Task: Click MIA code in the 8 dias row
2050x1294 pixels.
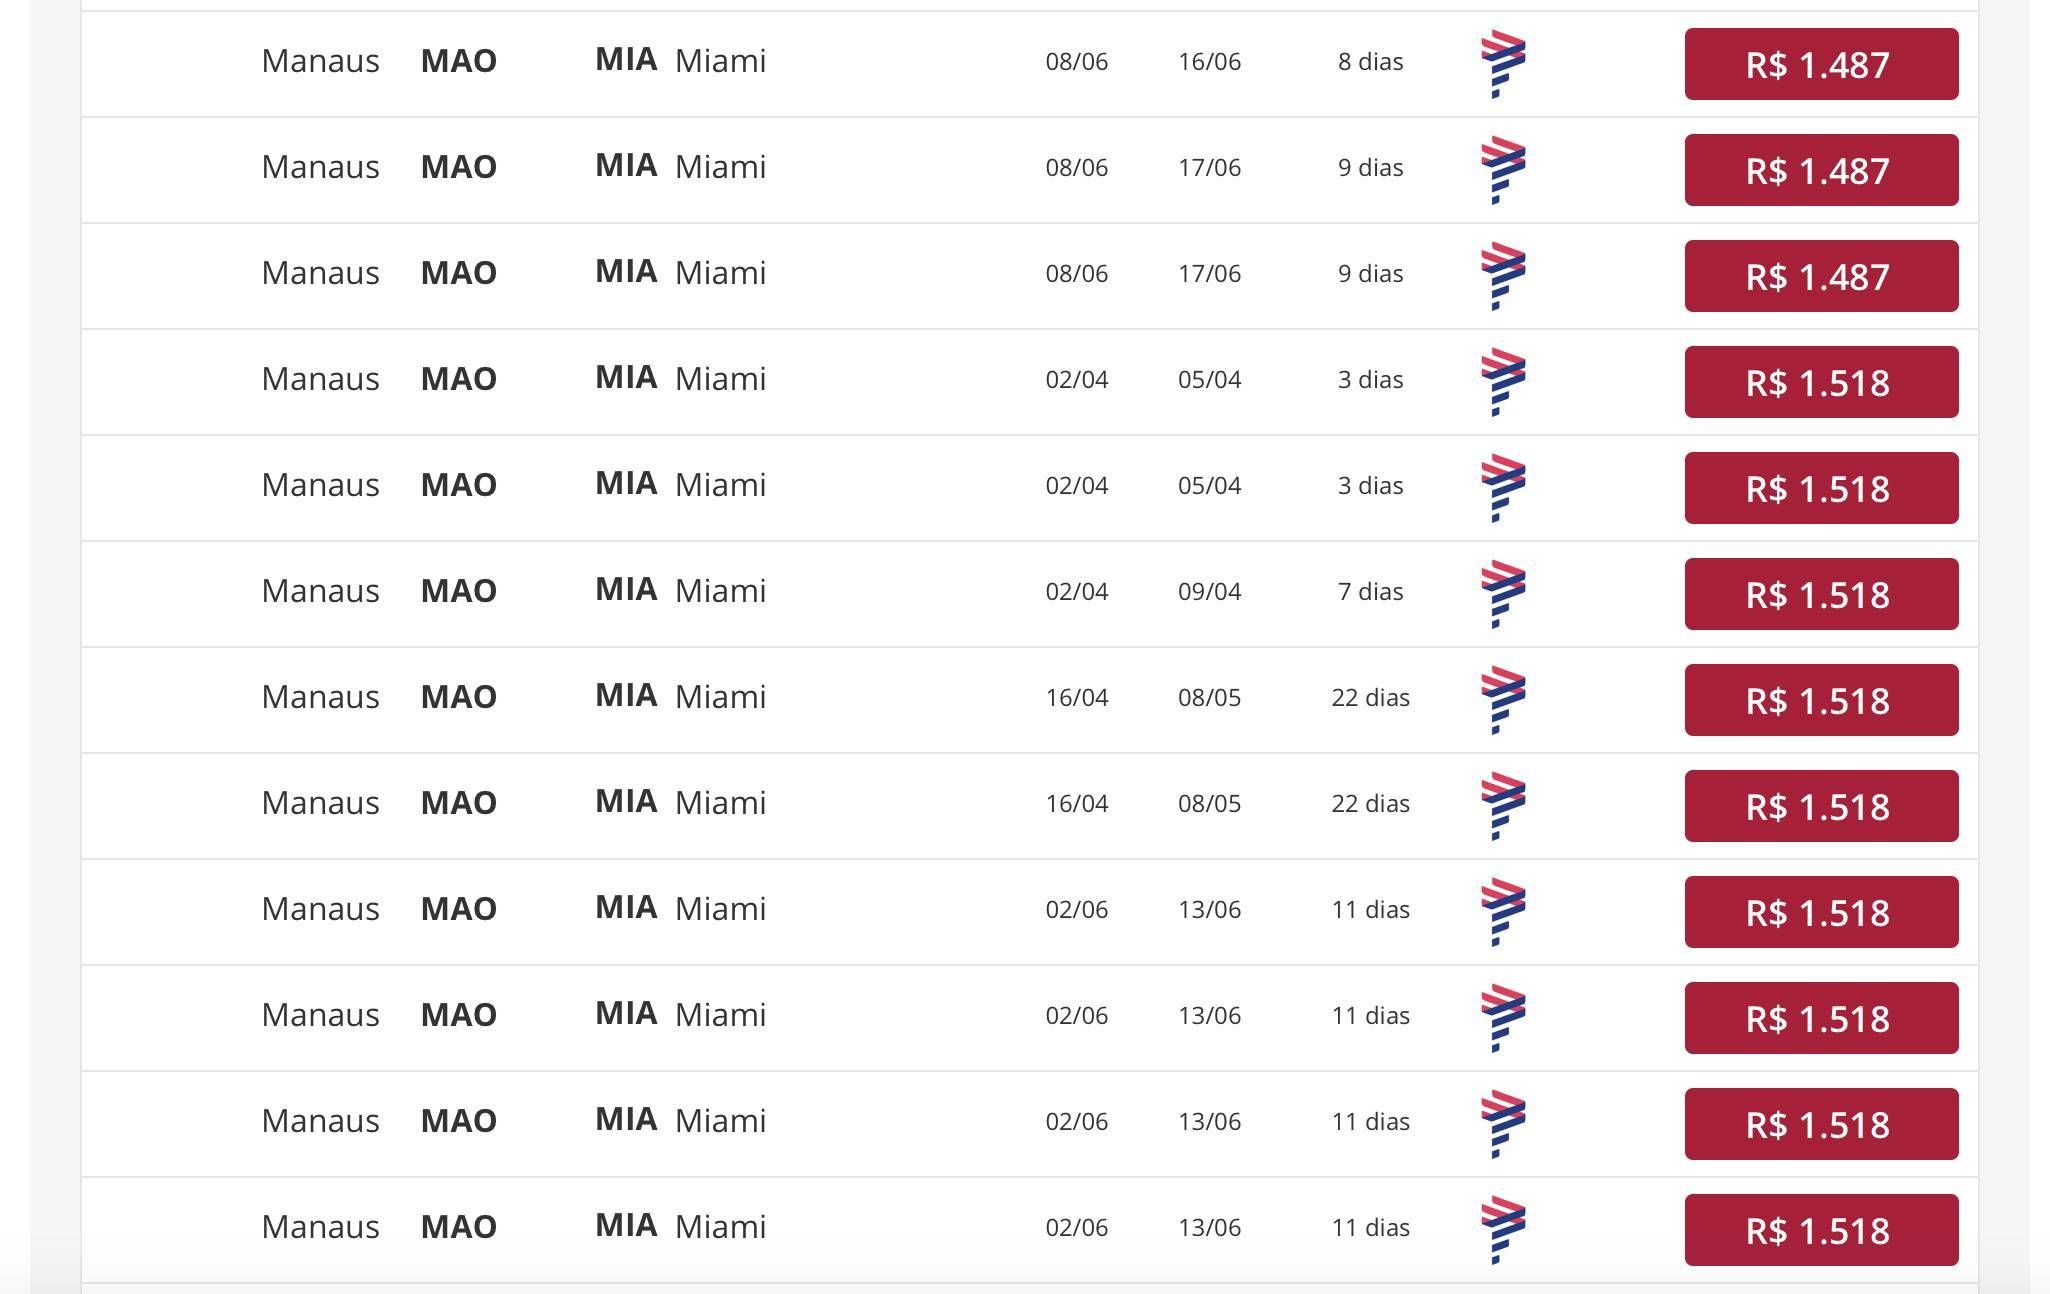Action: [626, 60]
